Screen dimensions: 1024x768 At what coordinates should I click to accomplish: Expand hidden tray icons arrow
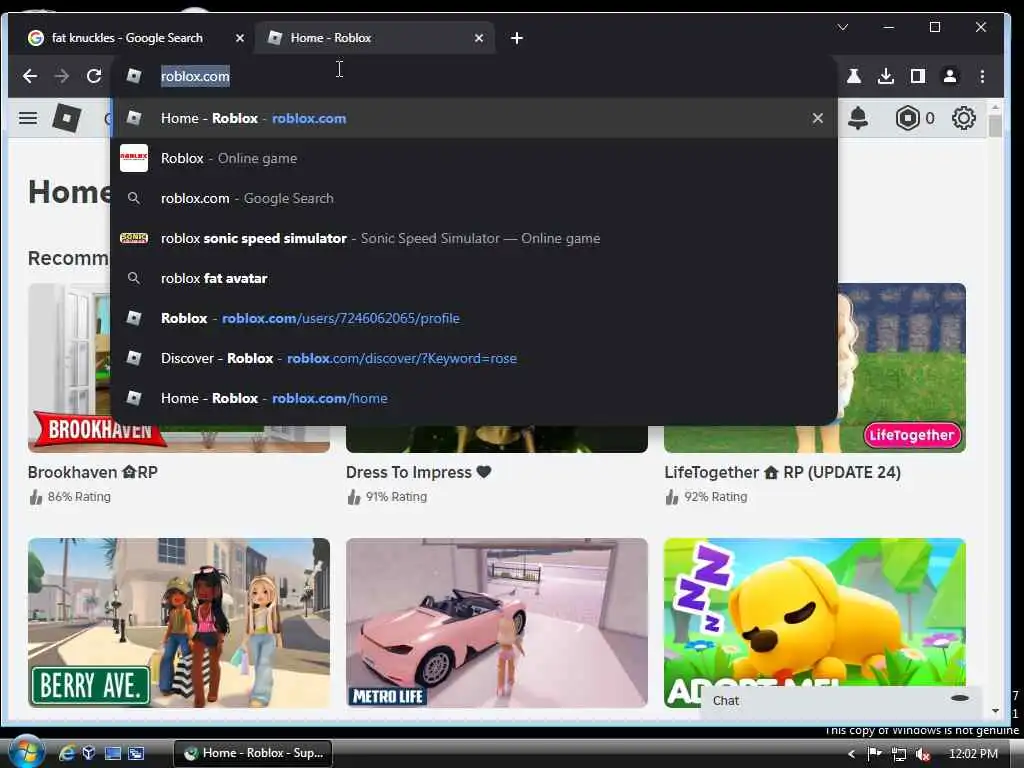click(x=851, y=754)
